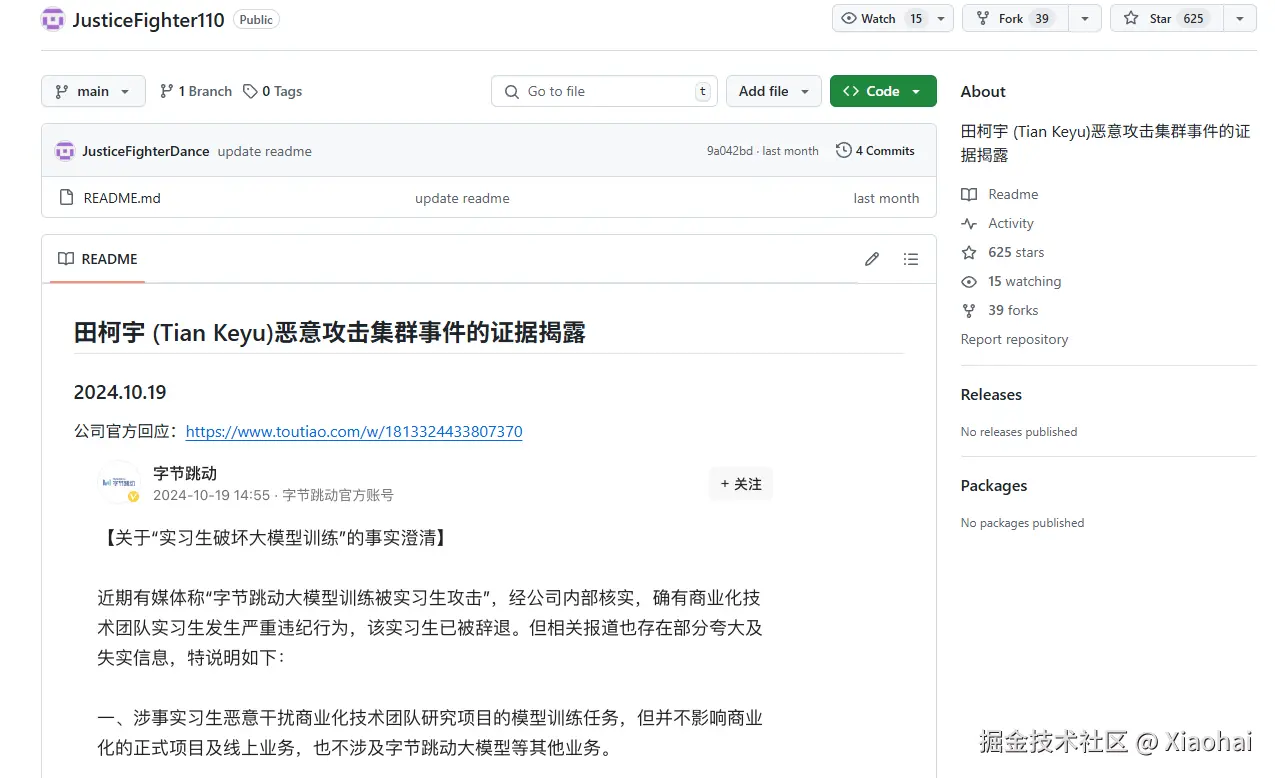
Task: Click the JusticeFighterDance avatar icon
Action: [64, 151]
